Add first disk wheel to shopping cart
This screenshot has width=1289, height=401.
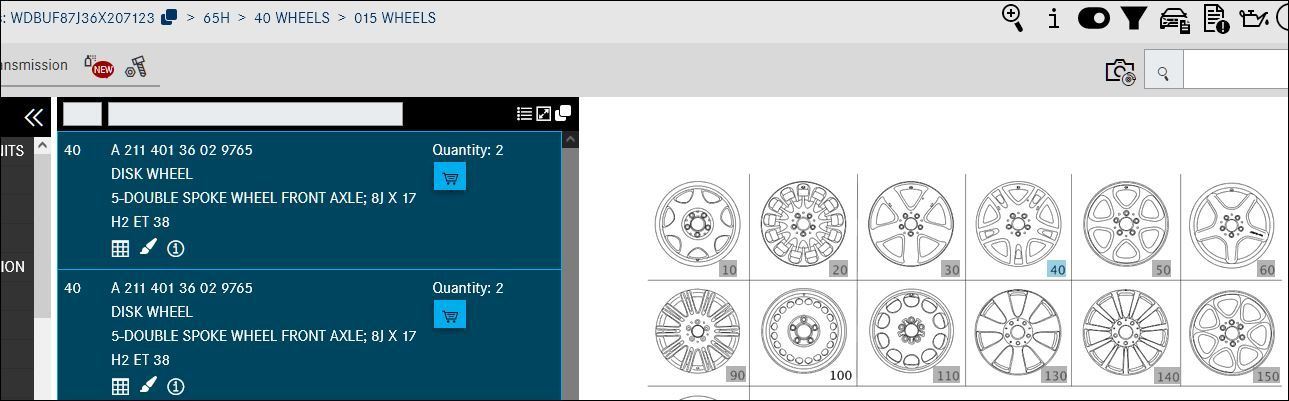[450, 178]
